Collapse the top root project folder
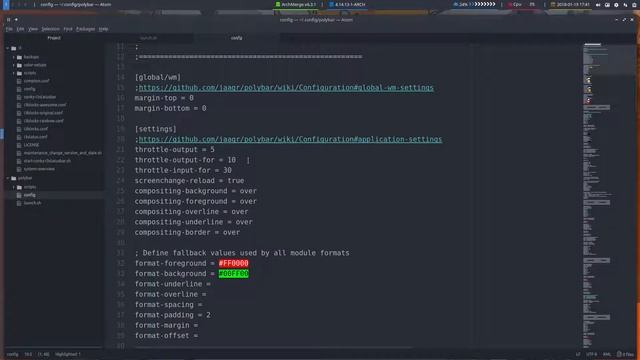The image size is (640, 360). (8, 48)
